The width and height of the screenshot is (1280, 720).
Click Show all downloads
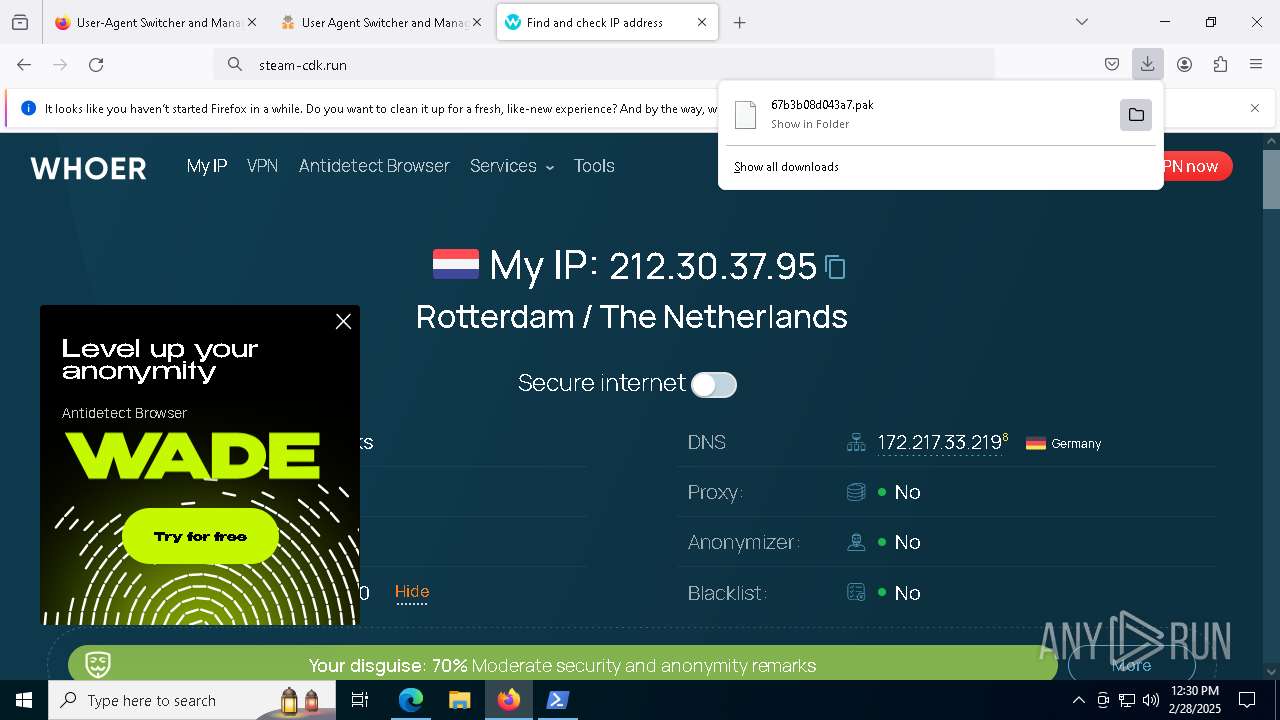(x=786, y=167)
